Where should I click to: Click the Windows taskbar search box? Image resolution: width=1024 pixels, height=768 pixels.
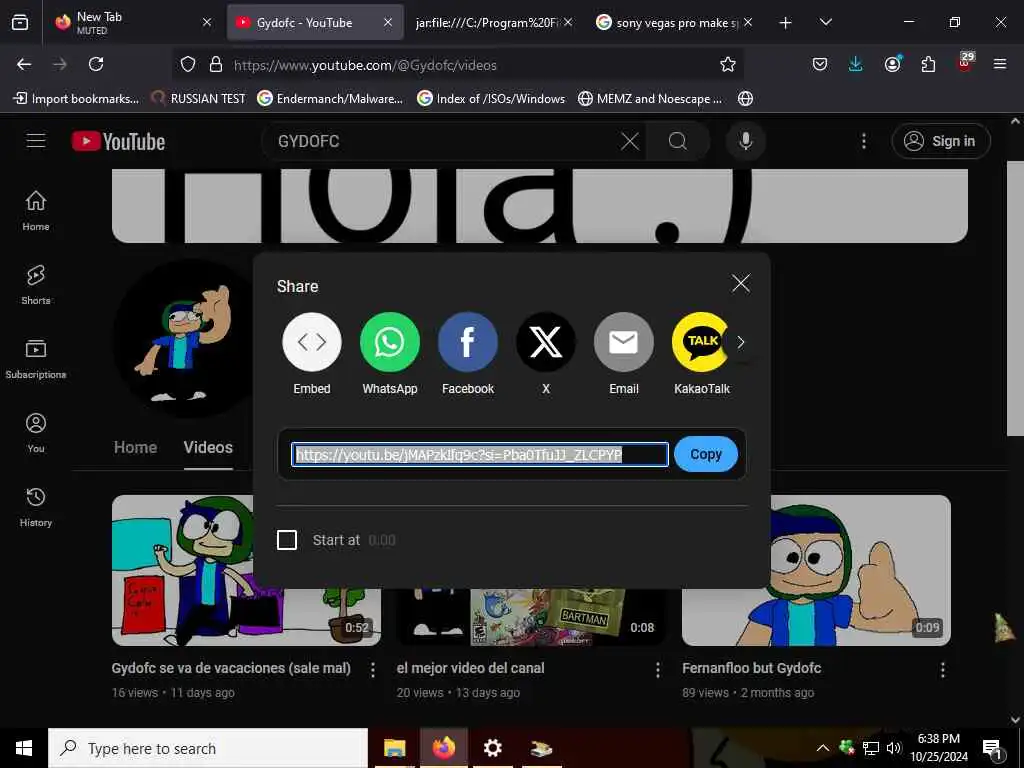[208, 748]
